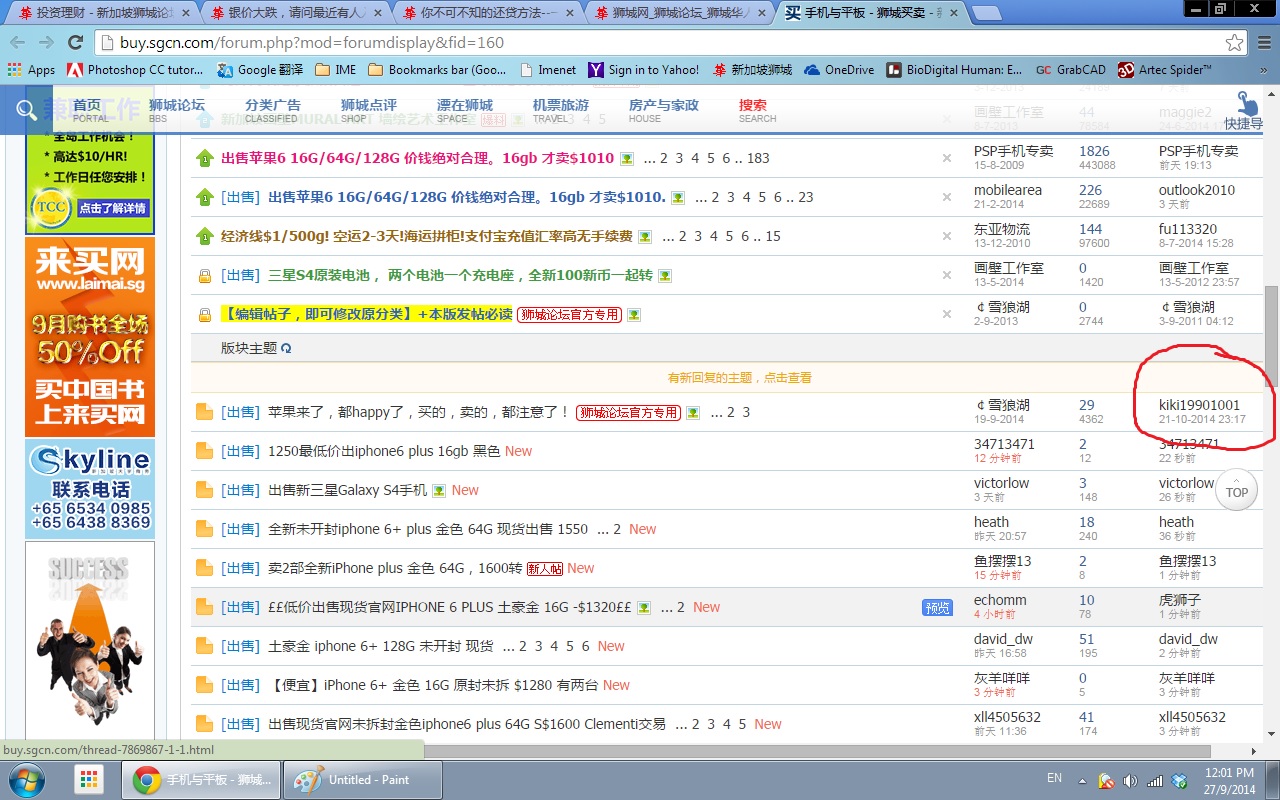Viewport: 1280px width, 800px height.
Task: Click the X beside the 经济线$1/500g thread
Action: 947,236
